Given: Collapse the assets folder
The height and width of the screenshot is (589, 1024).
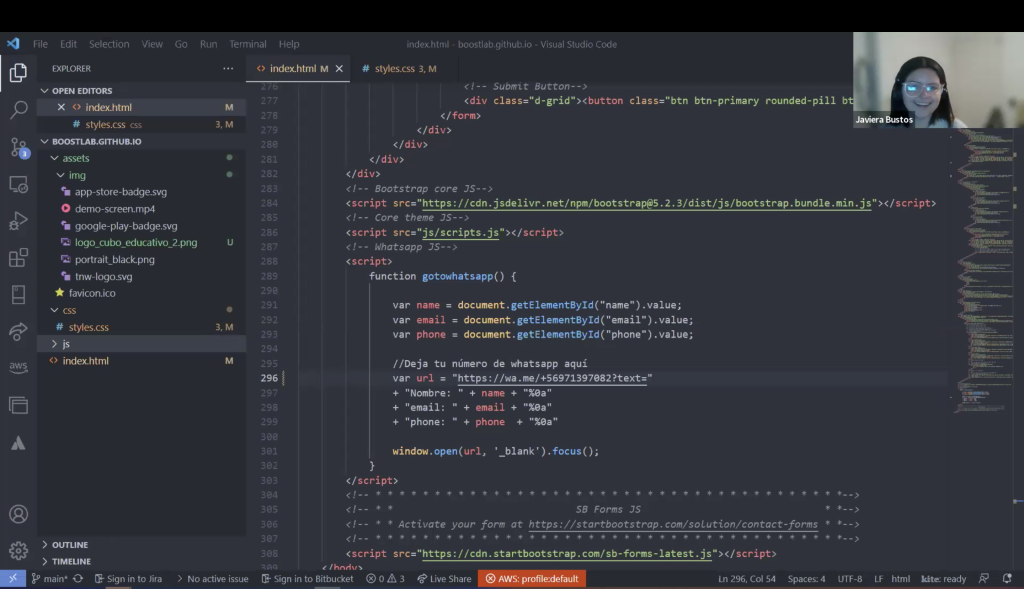Looking at the screenshot, I should click(141, 158).
